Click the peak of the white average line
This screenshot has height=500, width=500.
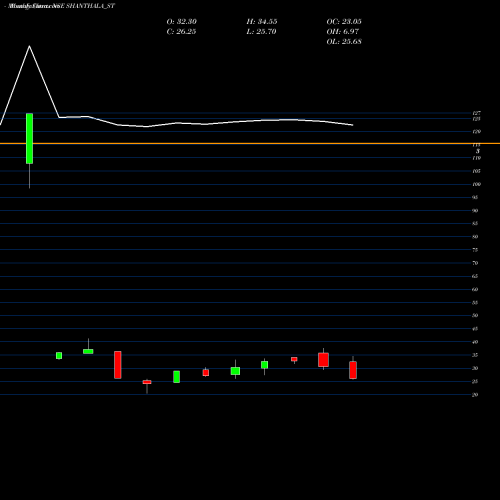point(29,46)
